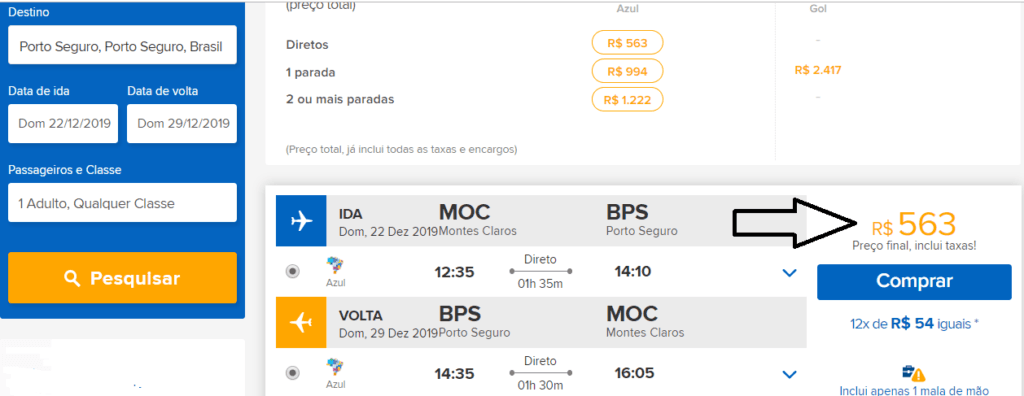Select Gol 1 parada price R$ 2.417
This screenshot has height=396, width=1024.
pos(818,70)
